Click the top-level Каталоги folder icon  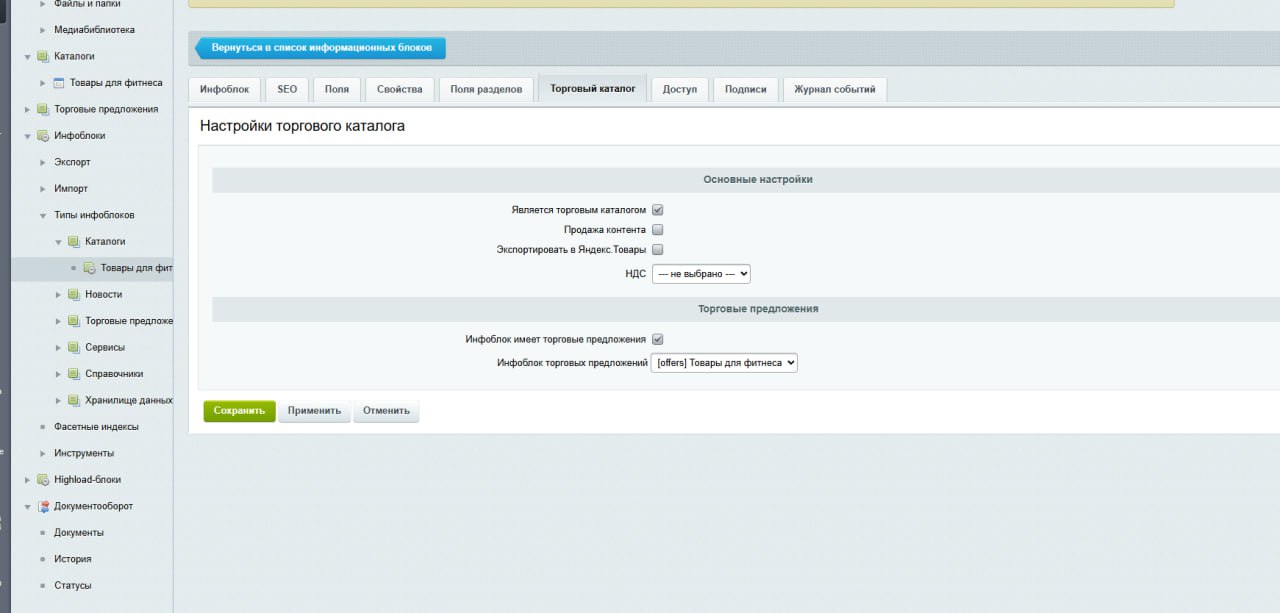click(42, 56)
